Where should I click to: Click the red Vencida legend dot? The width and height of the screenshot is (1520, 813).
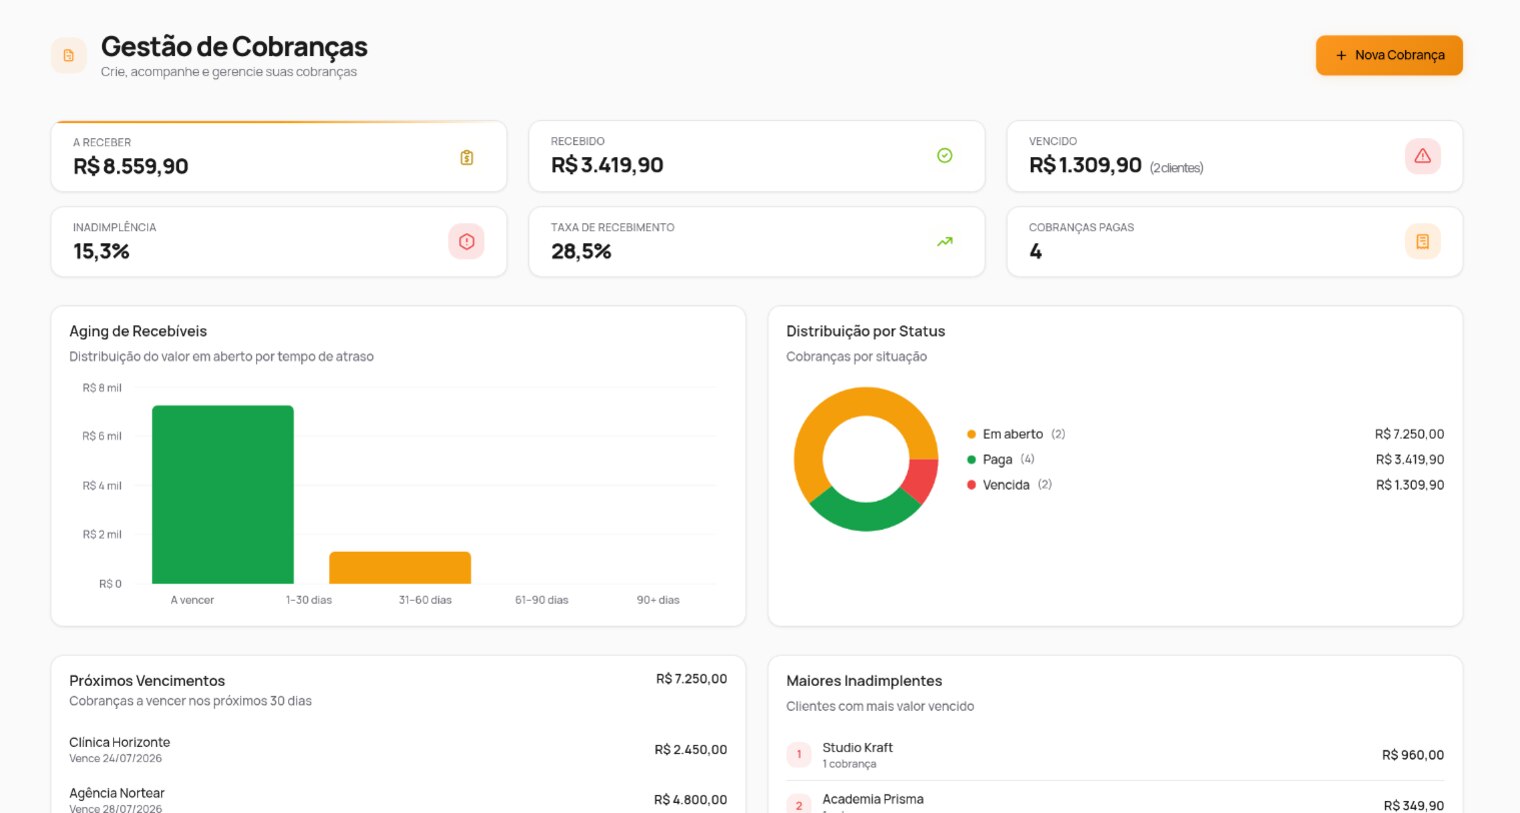971,485
